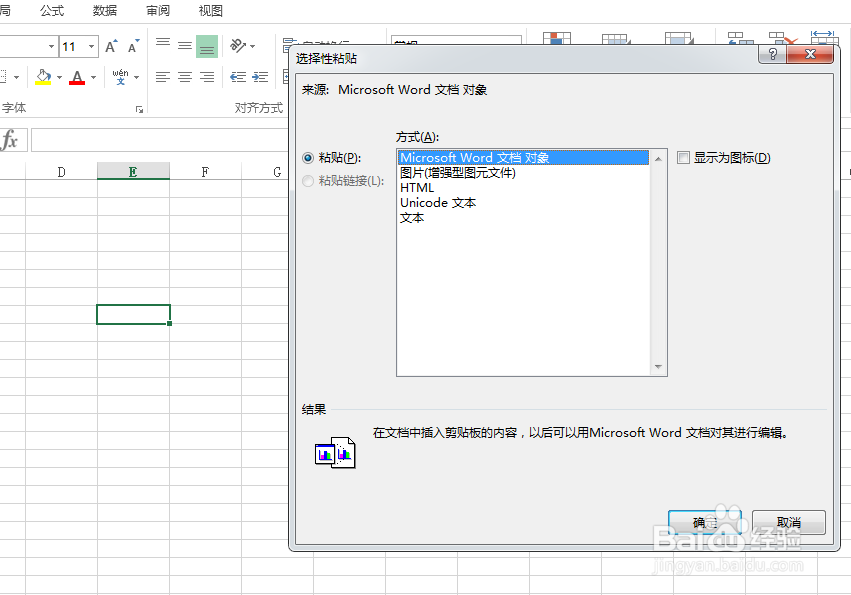The width and height of the screenshot is (851, 595).
Task: Open the 视图 ribbon tab
Action: coord(211,11)
